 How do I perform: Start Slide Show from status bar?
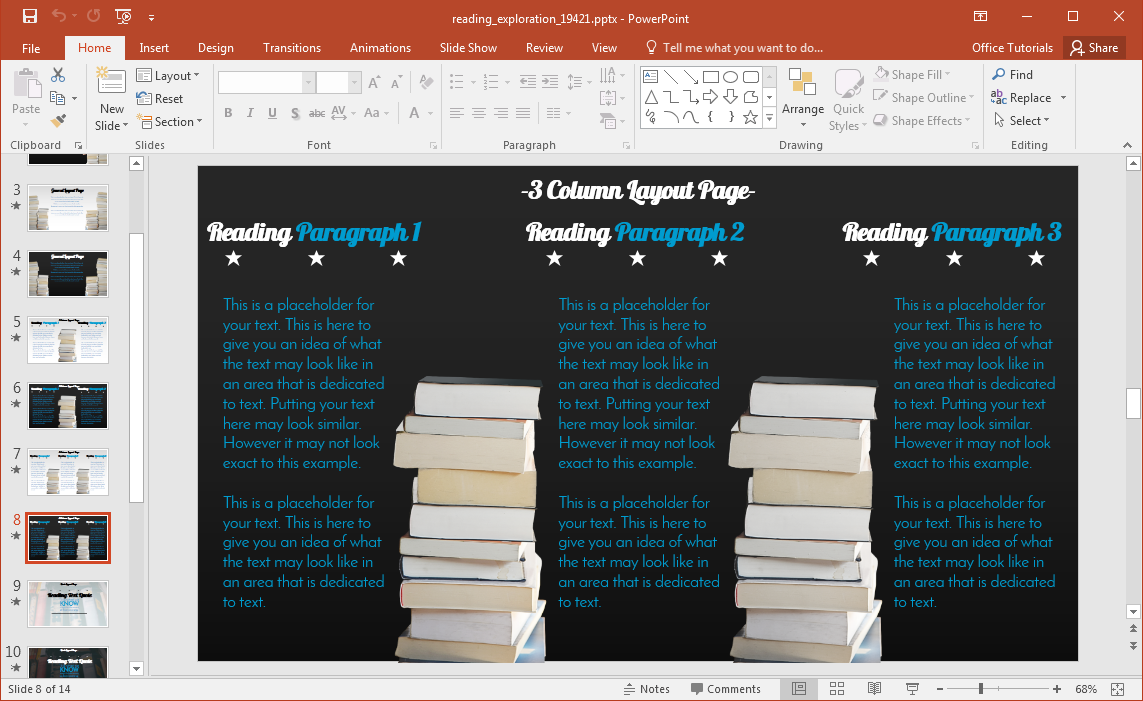(x=912, y=689)
